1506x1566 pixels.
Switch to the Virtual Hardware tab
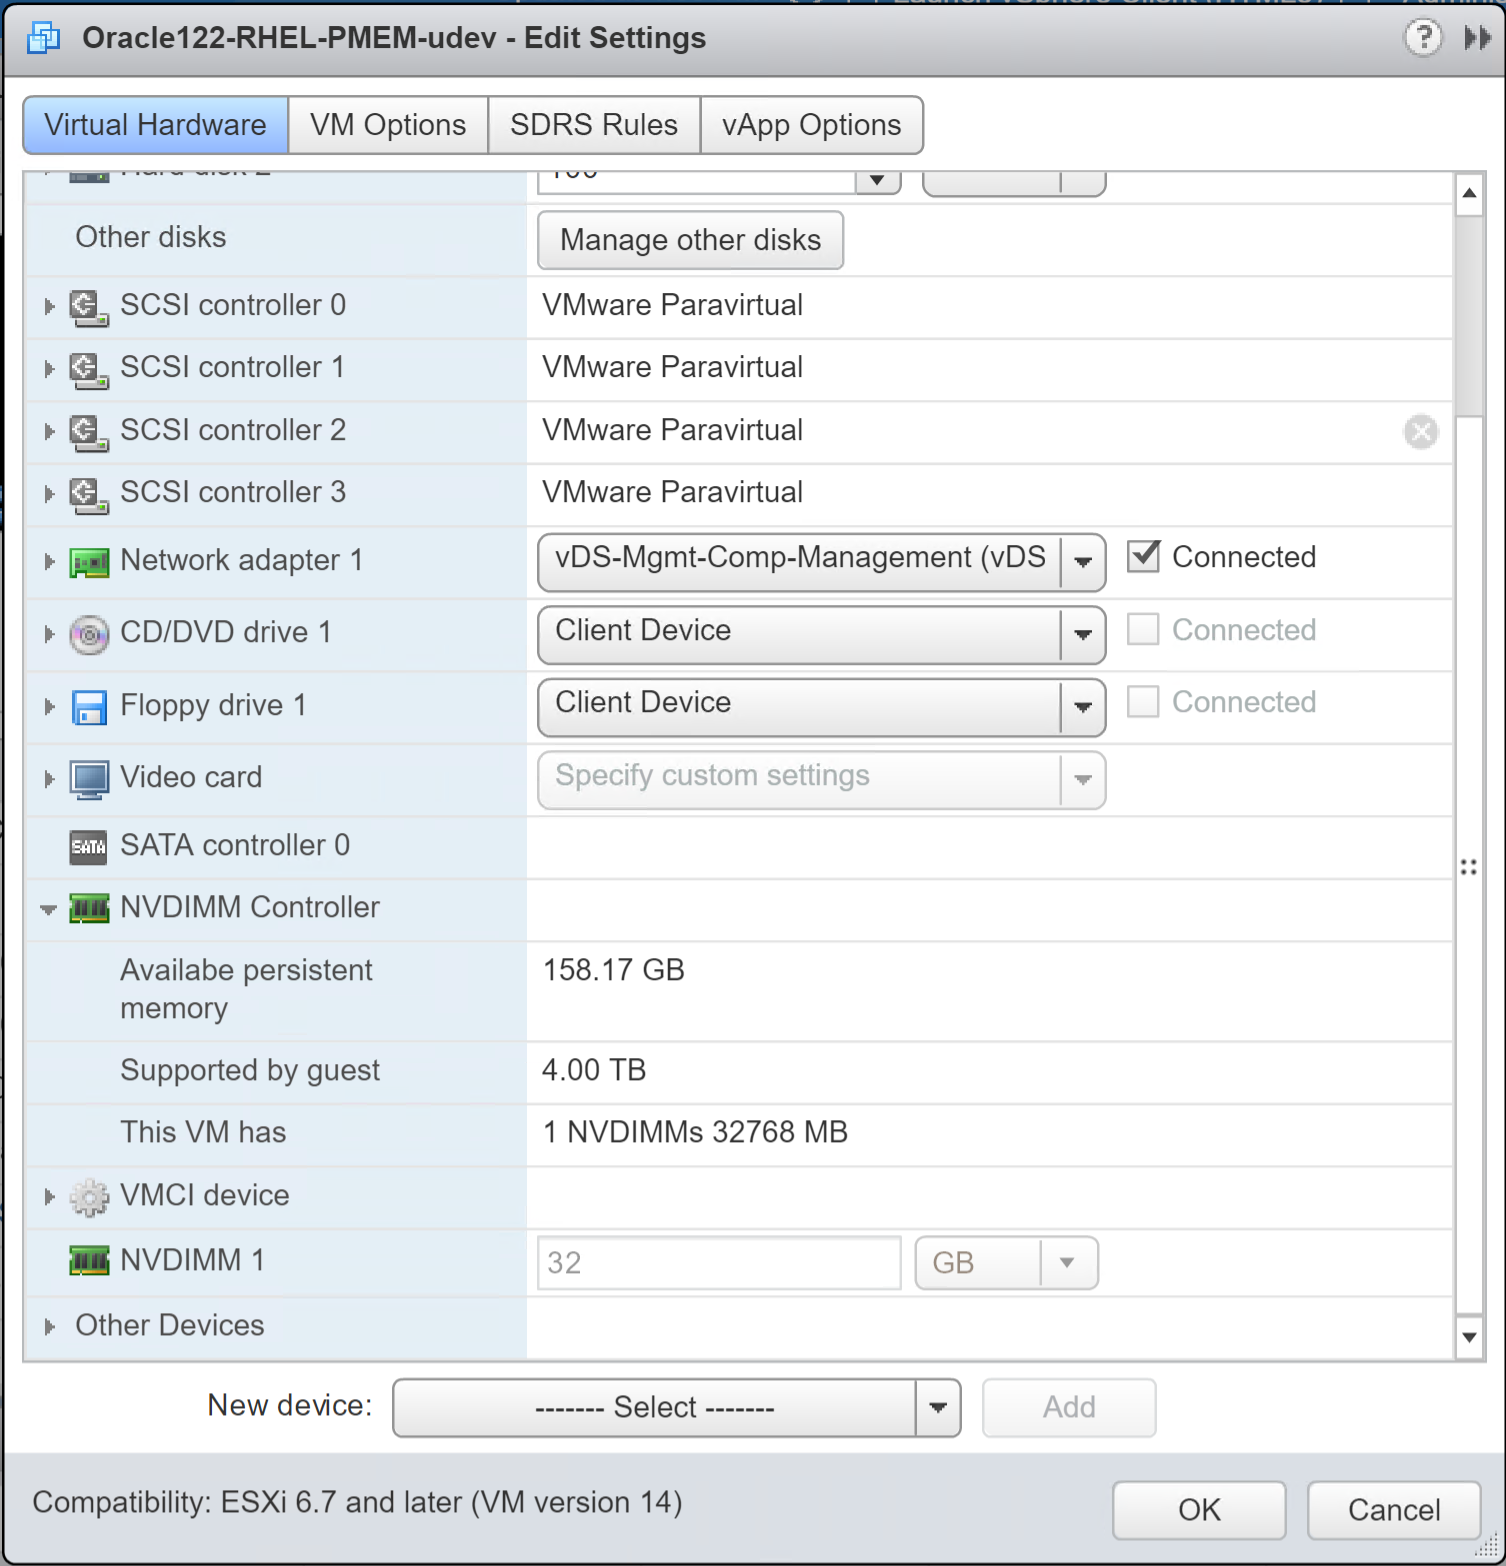[155, 125]
